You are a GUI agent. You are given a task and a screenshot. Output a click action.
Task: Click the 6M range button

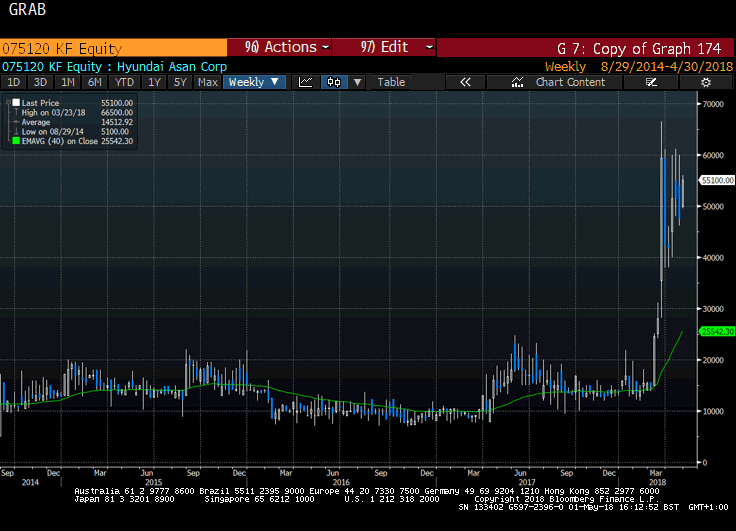point(95,82)
